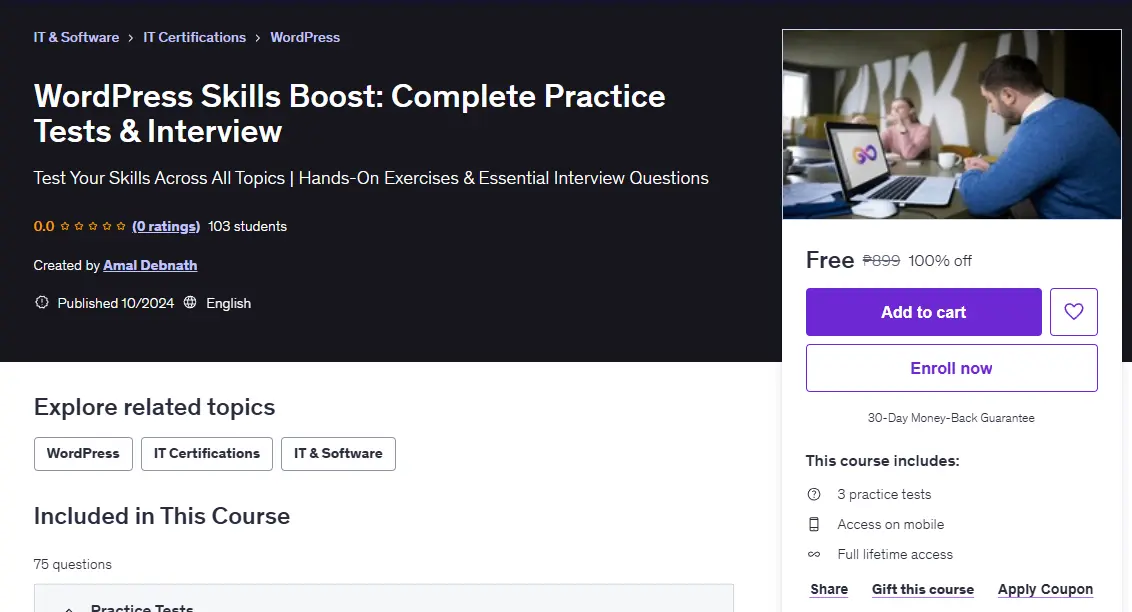Click the Access on mobile text
The image size is (1132, 612).
tap(890, 525)
